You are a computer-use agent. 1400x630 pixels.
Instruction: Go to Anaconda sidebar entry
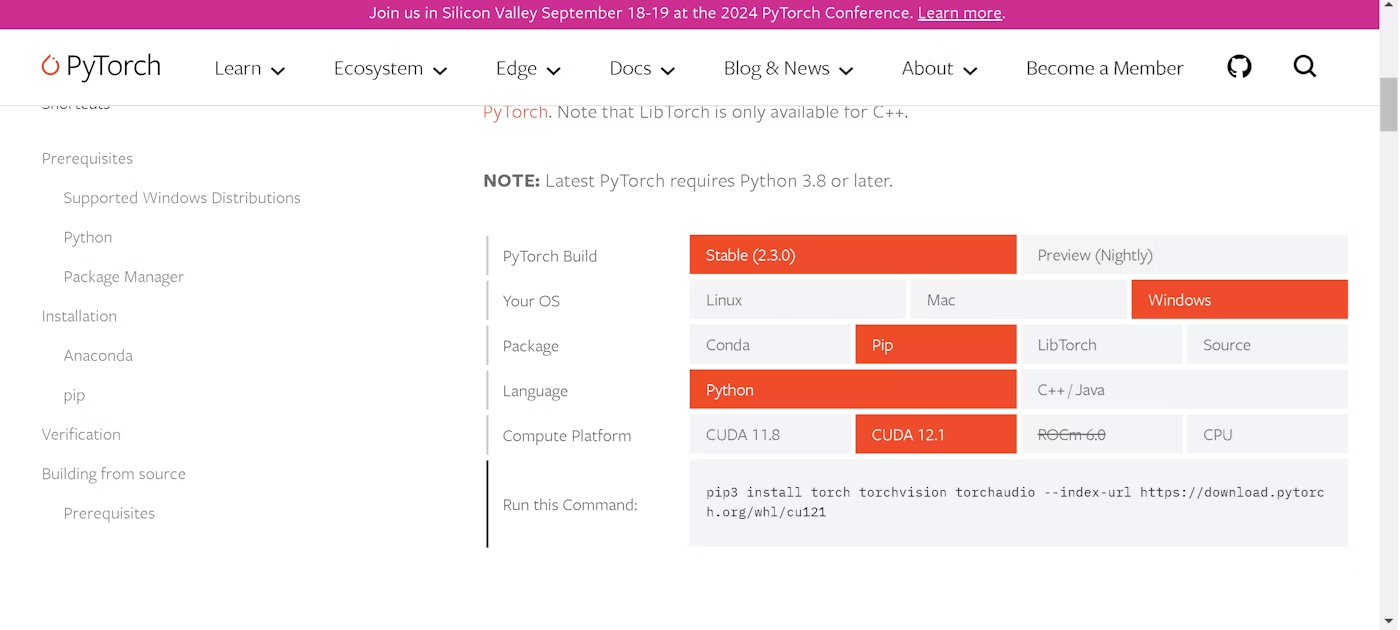tap(98, 355)
